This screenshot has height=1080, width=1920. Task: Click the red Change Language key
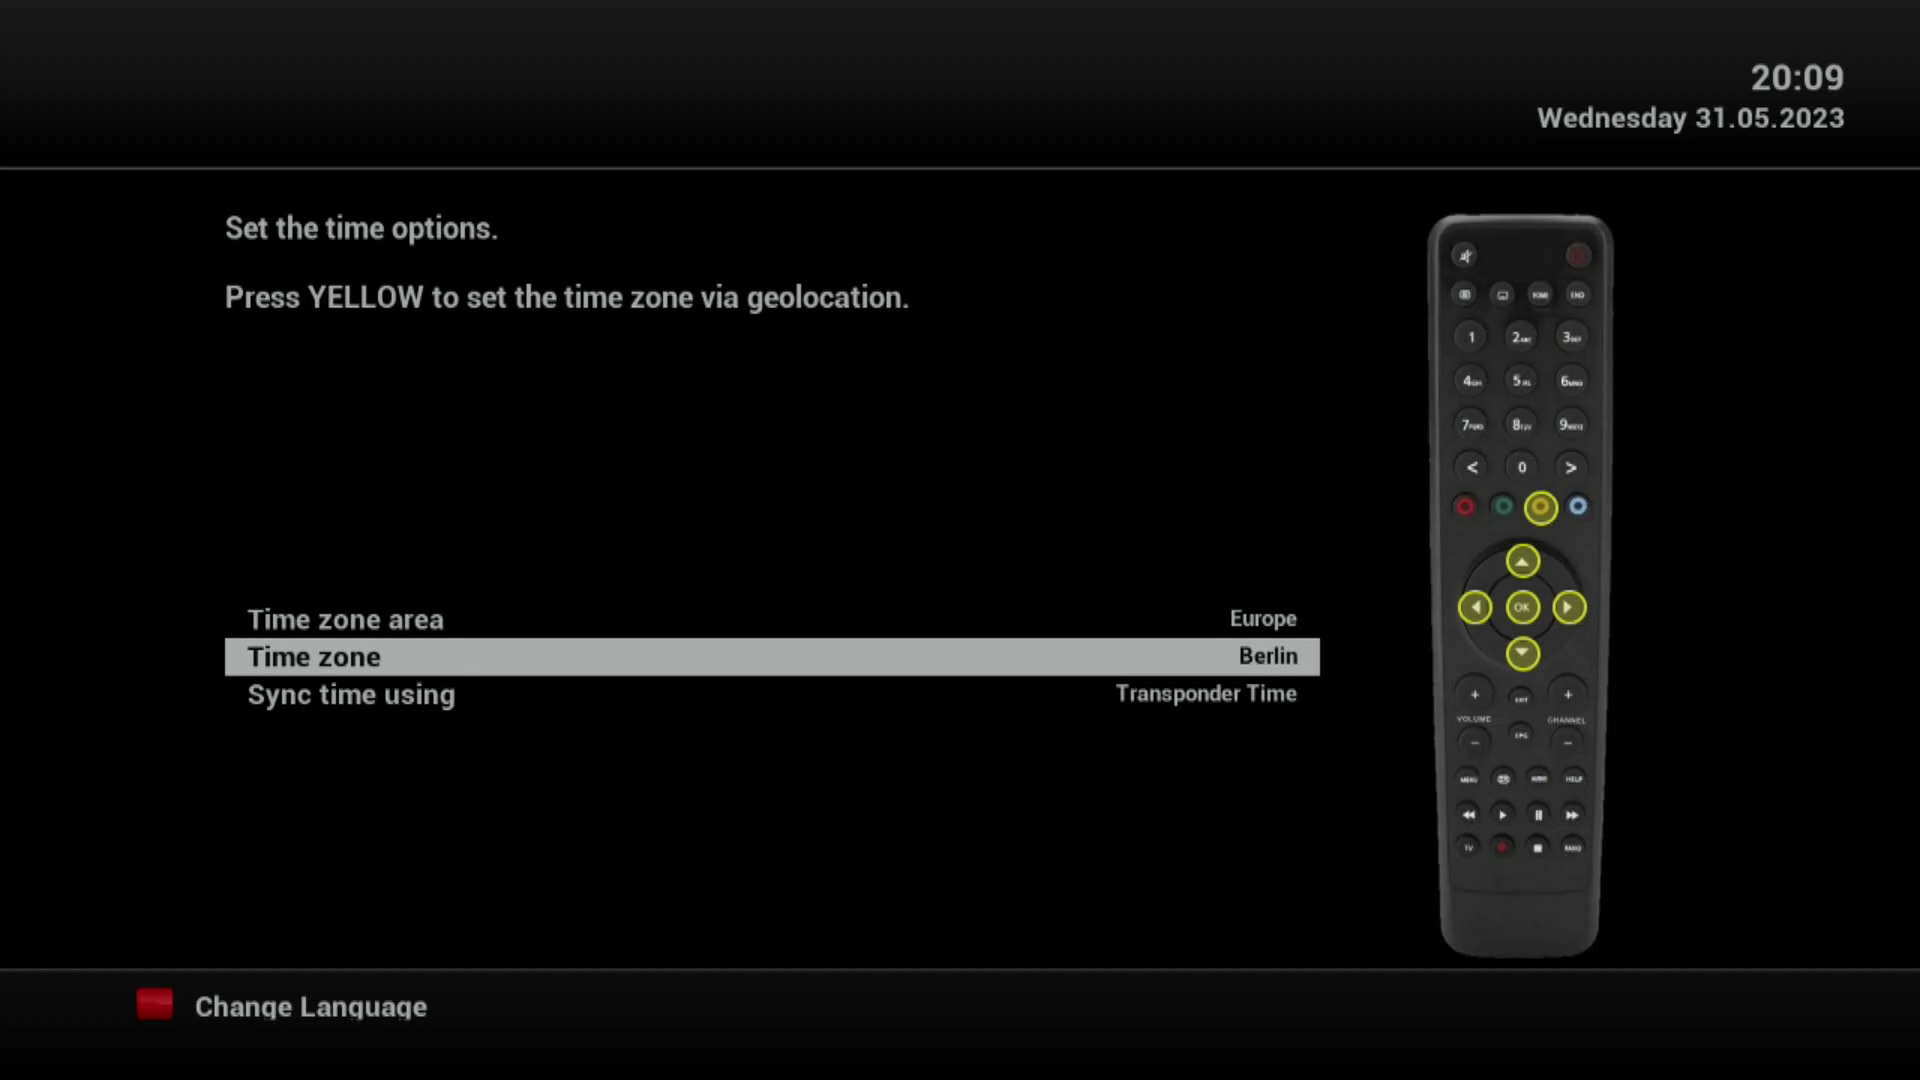155,1004
